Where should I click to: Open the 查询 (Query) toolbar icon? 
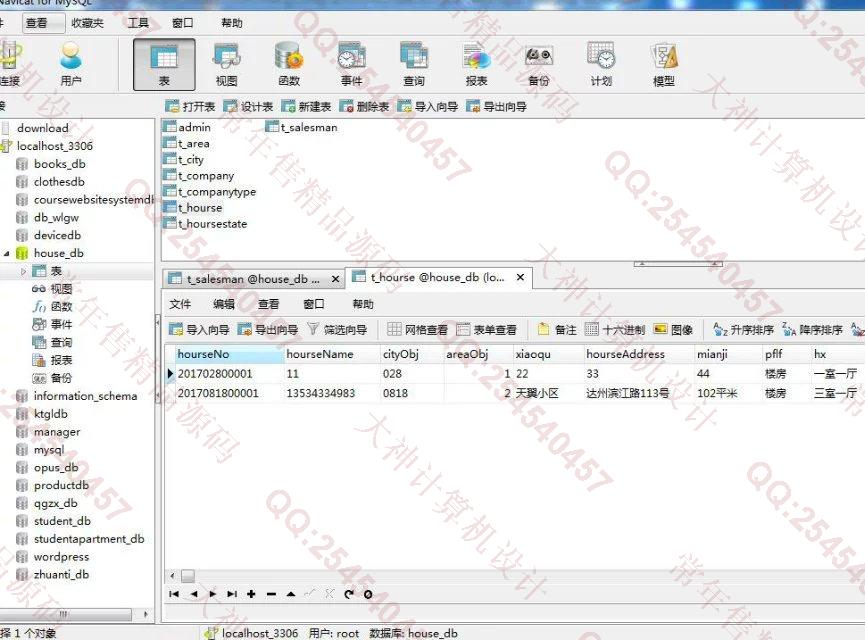pos(414,65)
